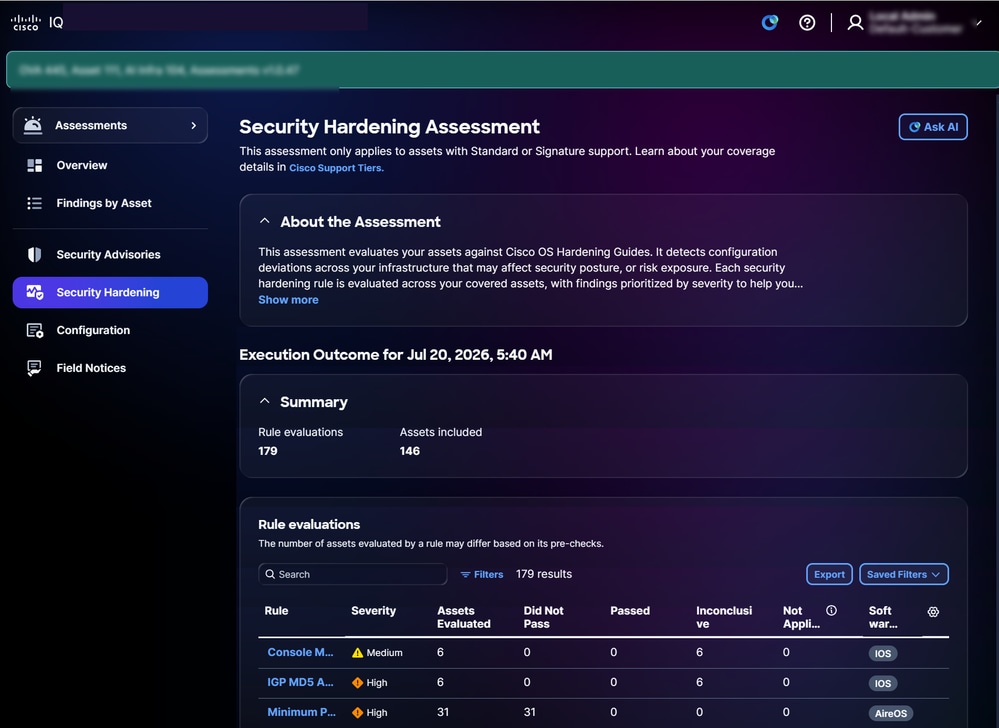Click the Security Hardening icon
999x728 pixels.
coord(34,292)
